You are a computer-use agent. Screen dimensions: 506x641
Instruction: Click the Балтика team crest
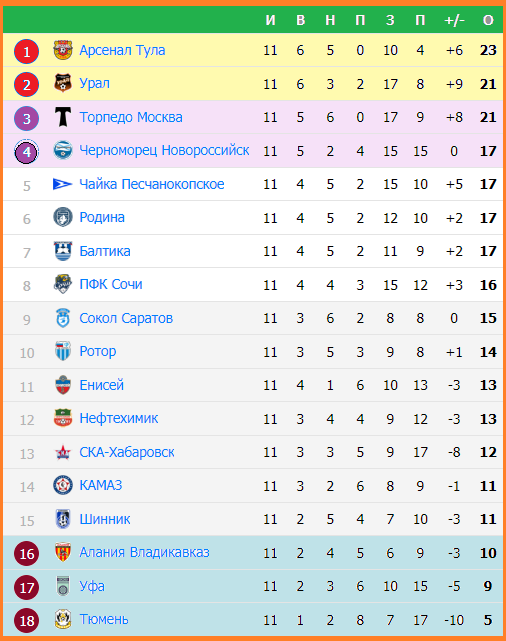[x=63, y=251]
